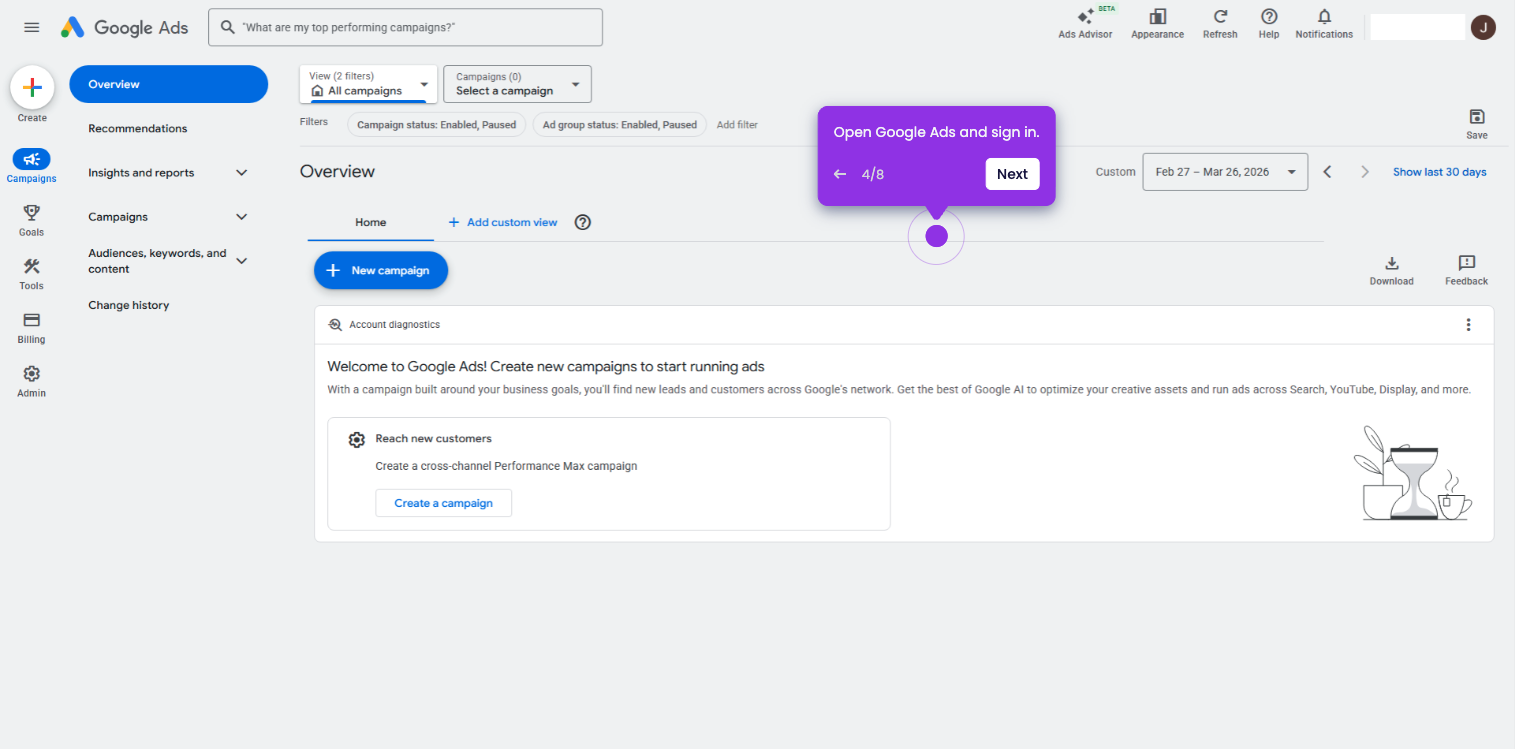Click the multicolor Create plus button

[x=32, y=88]
